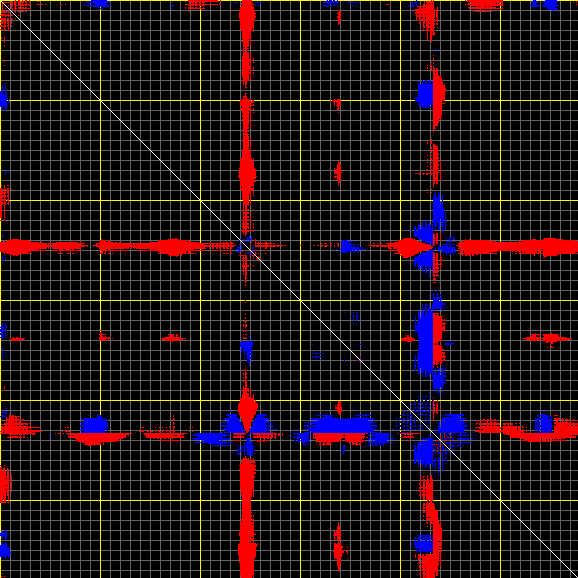Click the center yellow intersection on the white diagonal

[300, 300]
